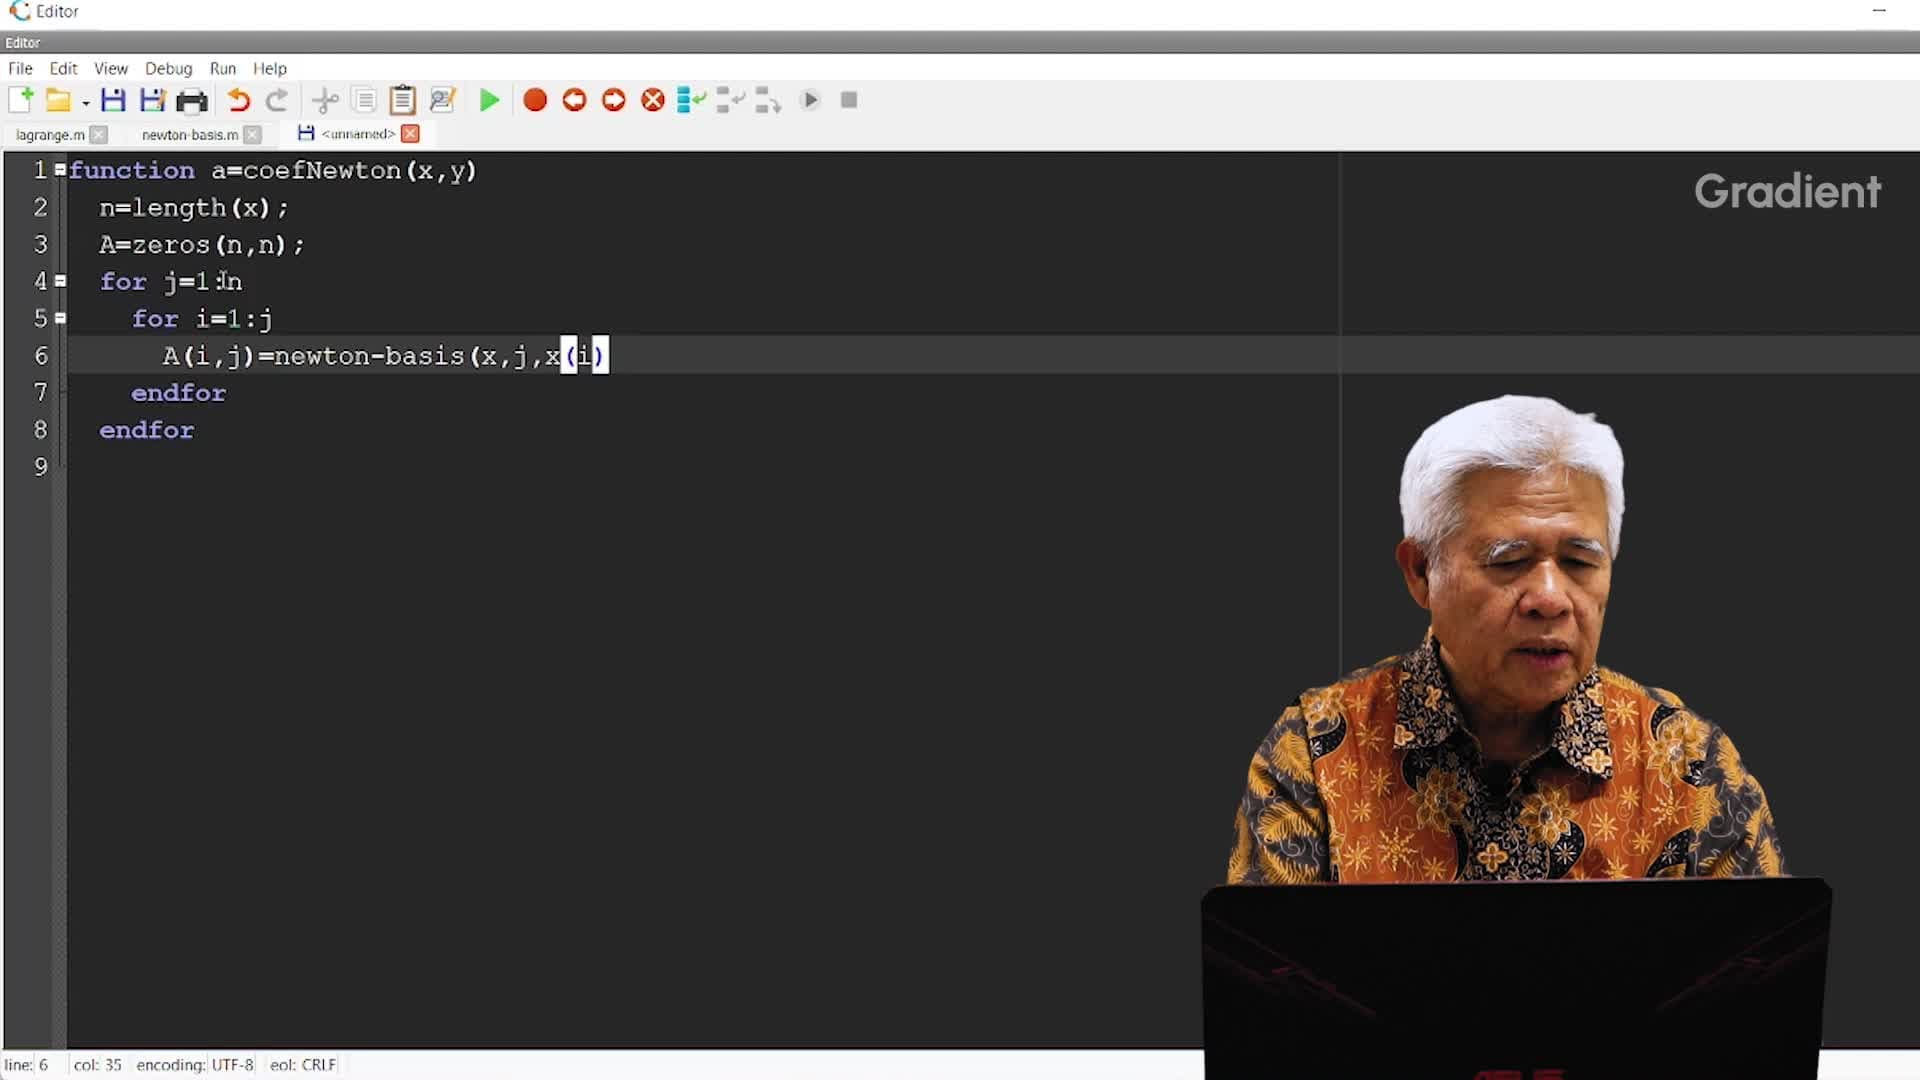Toggle breakpoint with the red circle
1920x1080 pixels.
pos(535,100)
